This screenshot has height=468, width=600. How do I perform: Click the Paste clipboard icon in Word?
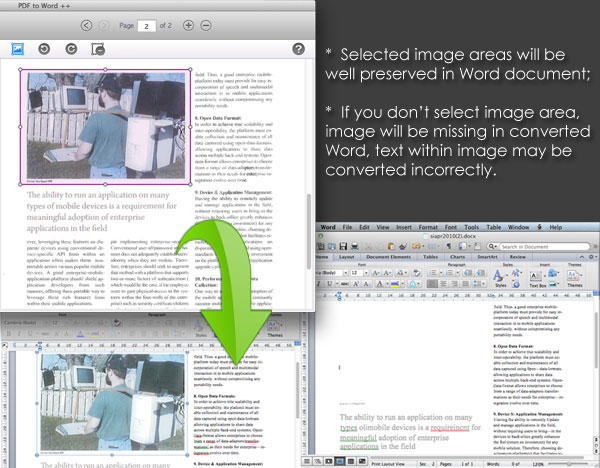click(391, 246)
